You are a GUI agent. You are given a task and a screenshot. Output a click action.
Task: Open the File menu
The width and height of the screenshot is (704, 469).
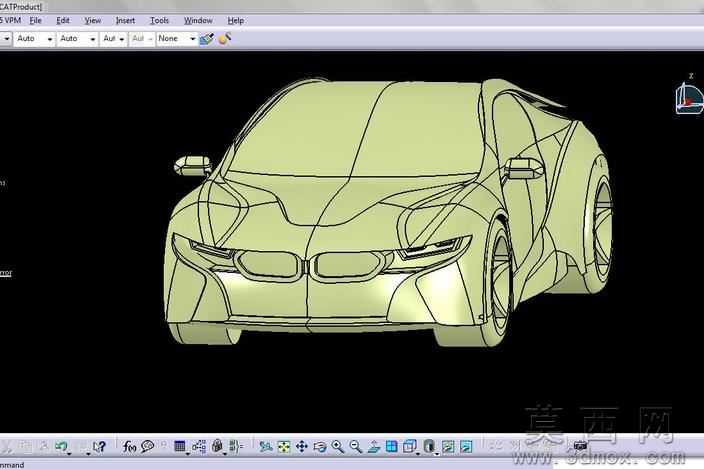35,21
